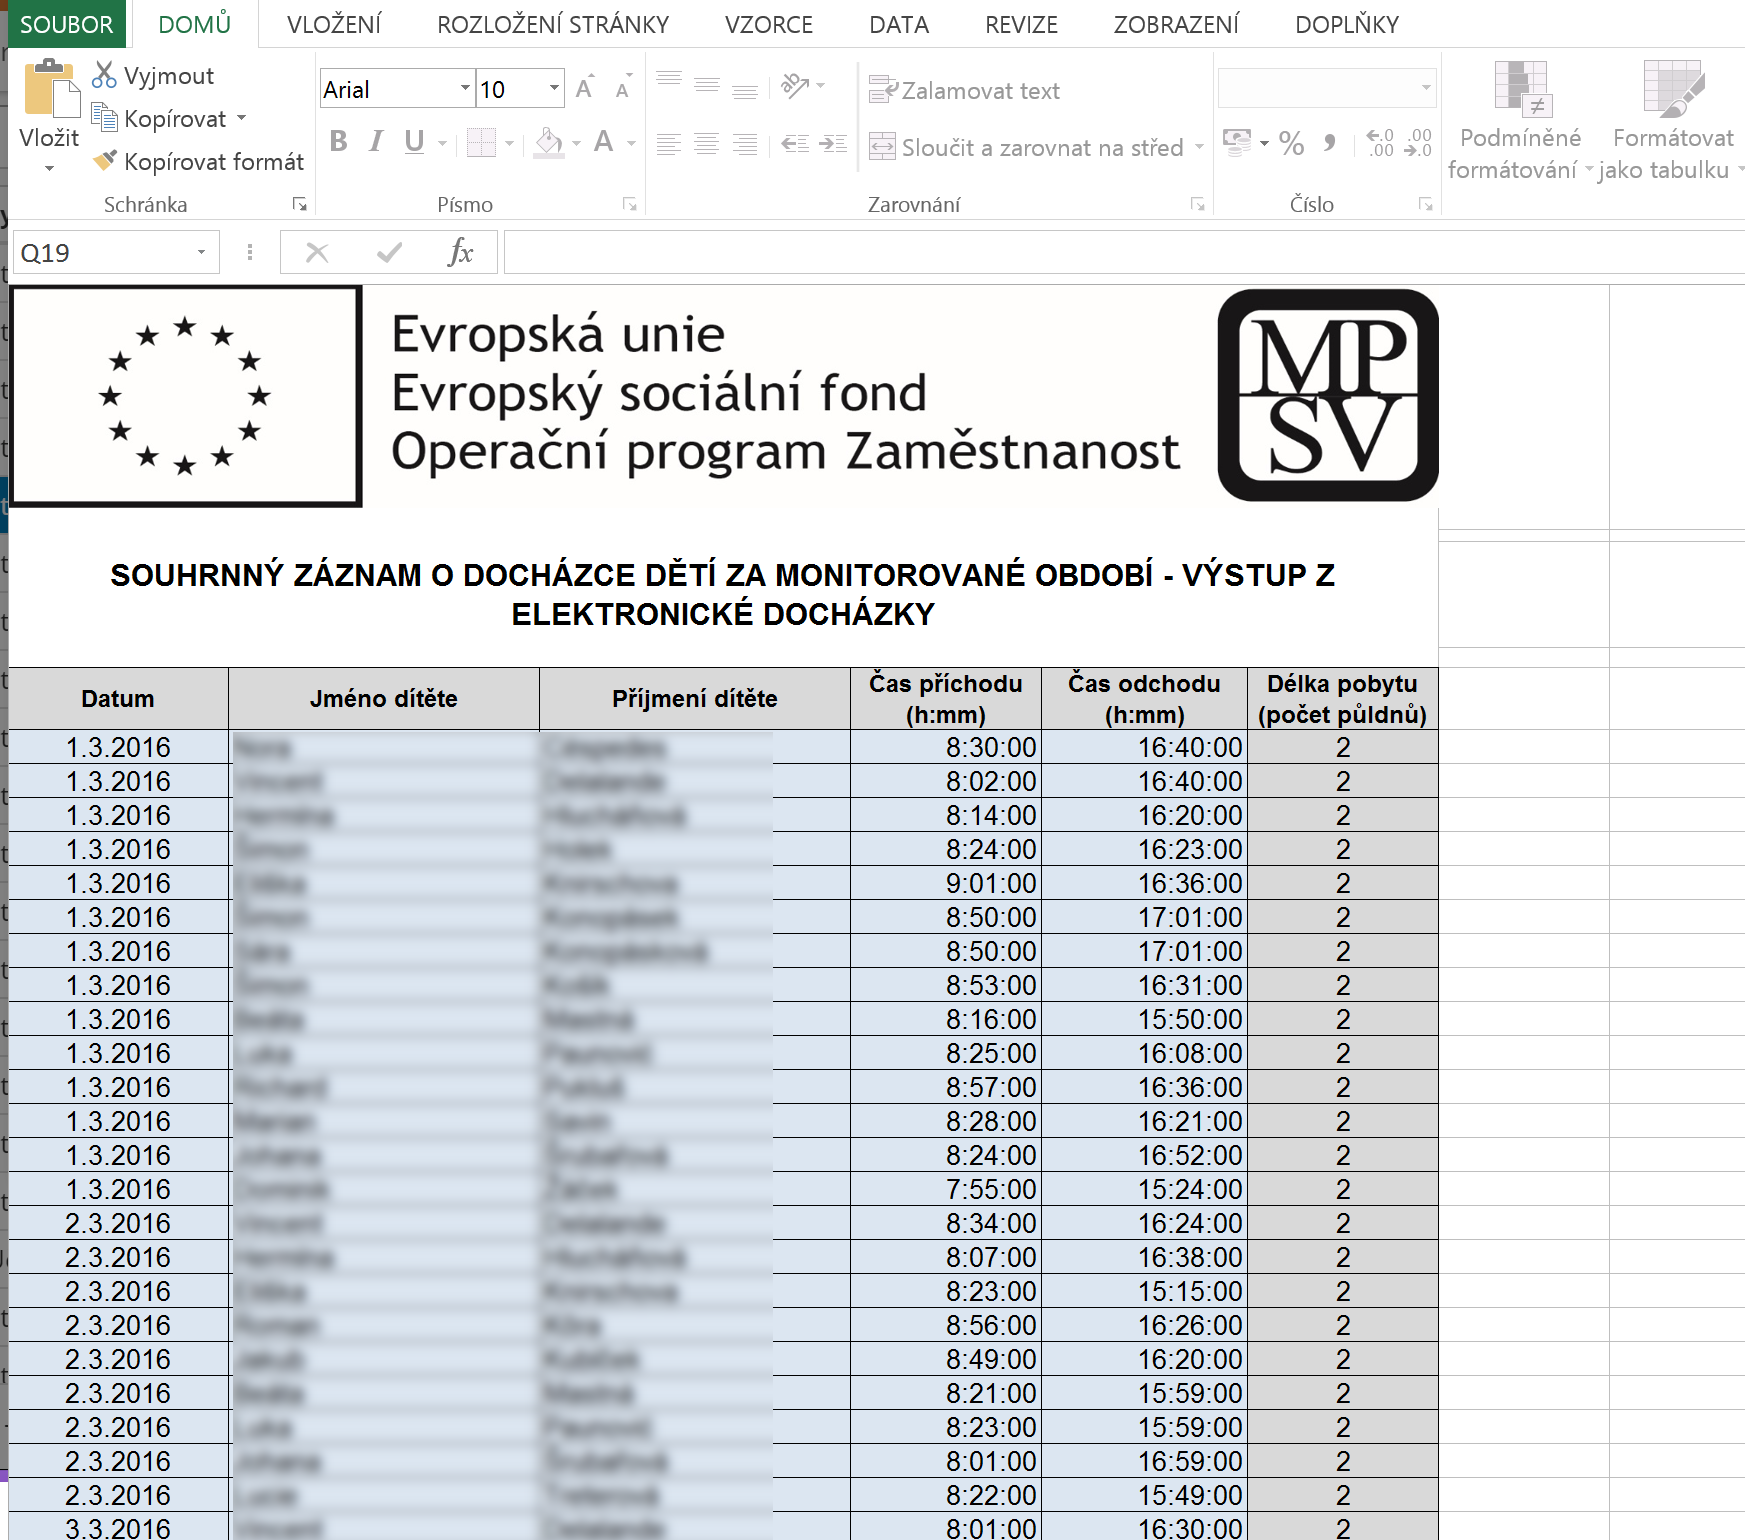Image resolution: width=1745 pixels, height=1540 pixels.
Task: Select Kopírovat formát format painter
Action: (x=198, y=161)
